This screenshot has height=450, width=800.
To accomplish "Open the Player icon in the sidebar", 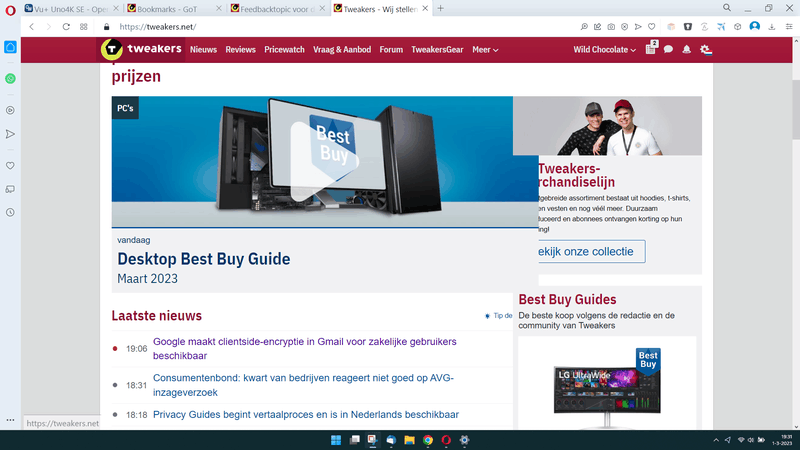I will pos(10,110).
